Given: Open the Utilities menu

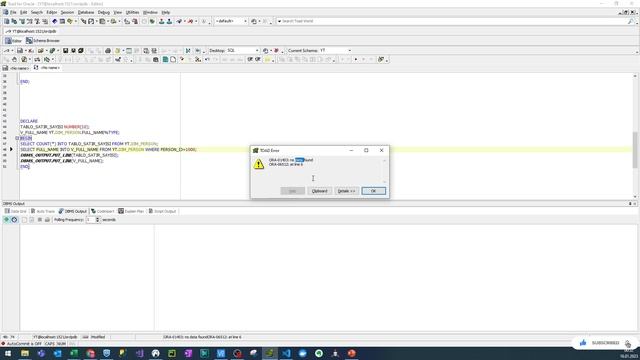Looking at the screenshot, I should (x=132, y=13).
